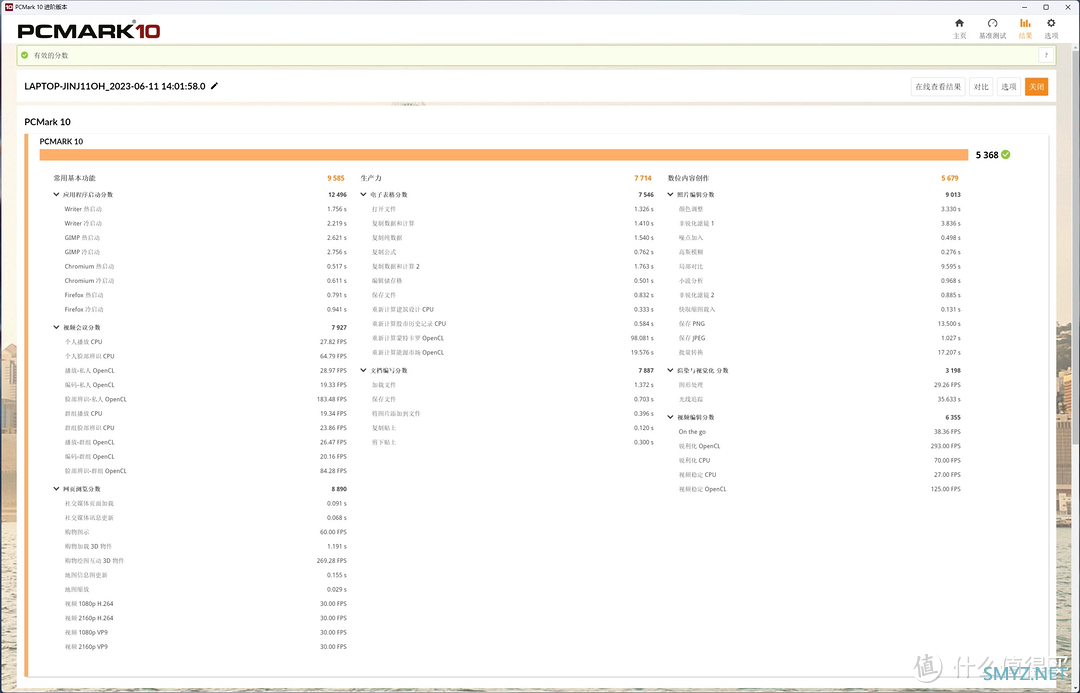Click the orange PCMARK 10 score bar
This screenshot has height=693, width=1080.
pyautogui.click(x=503, y=155)
